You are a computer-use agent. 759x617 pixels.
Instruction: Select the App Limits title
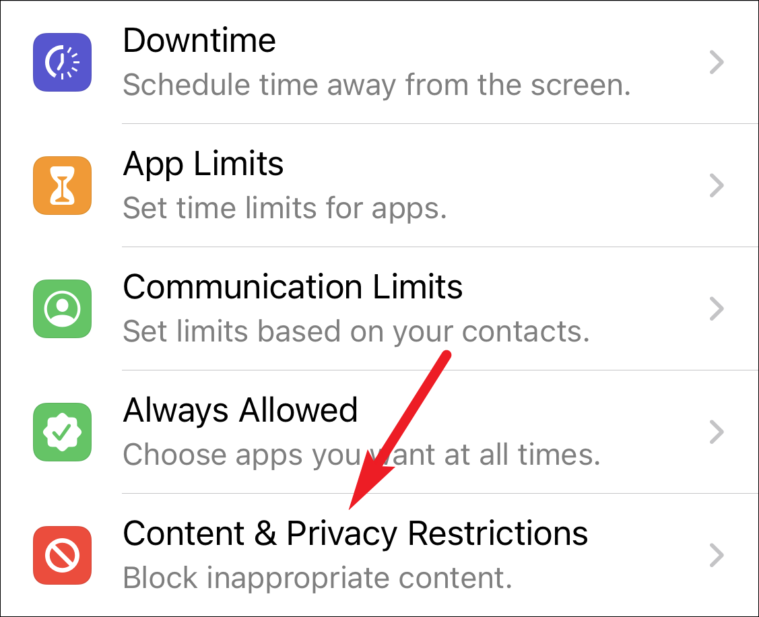[x=203, y=165]
